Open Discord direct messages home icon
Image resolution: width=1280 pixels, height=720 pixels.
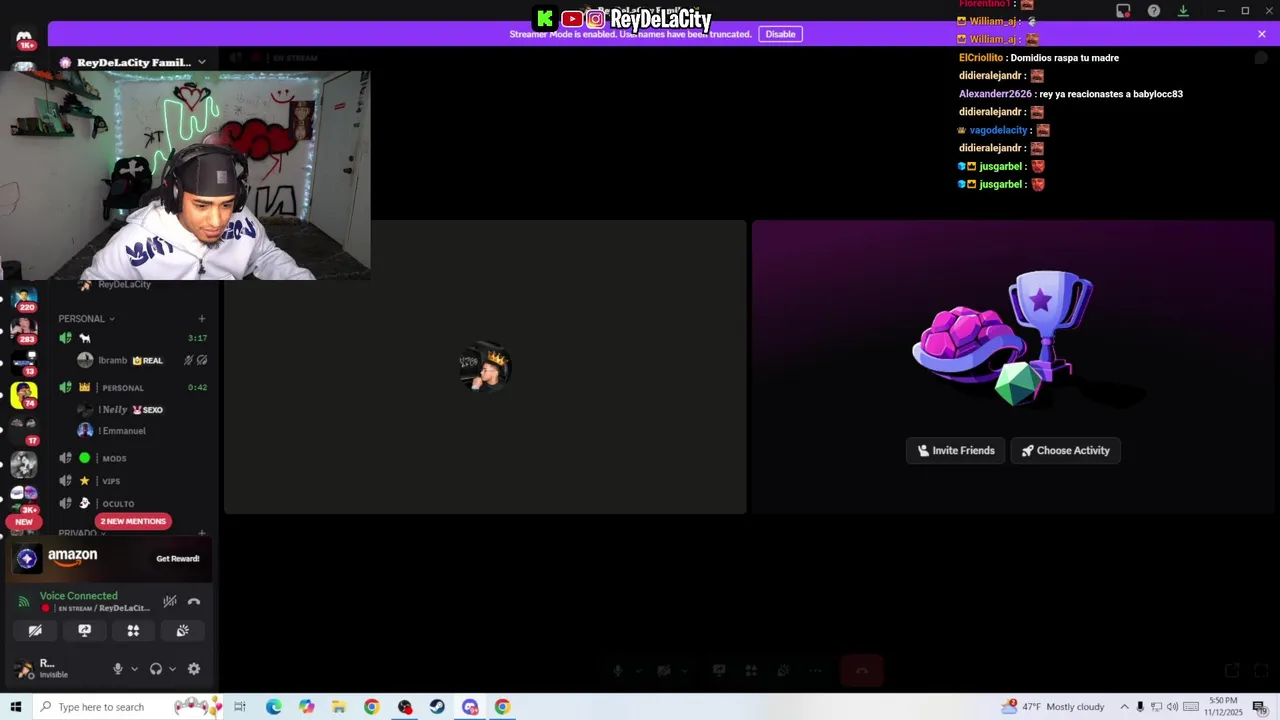tap(24, 37)
